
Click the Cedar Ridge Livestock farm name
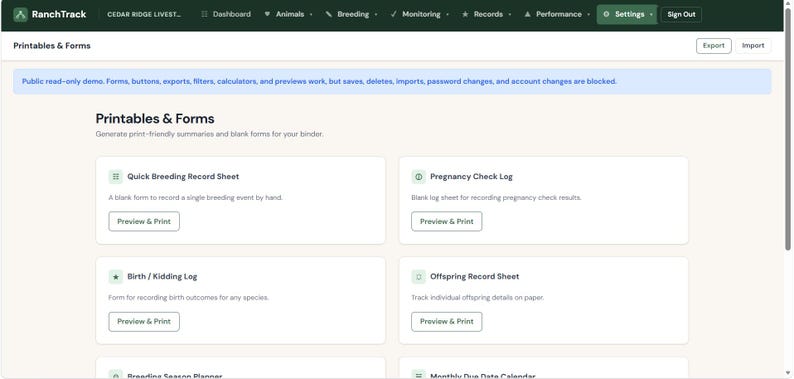point(144,14)
